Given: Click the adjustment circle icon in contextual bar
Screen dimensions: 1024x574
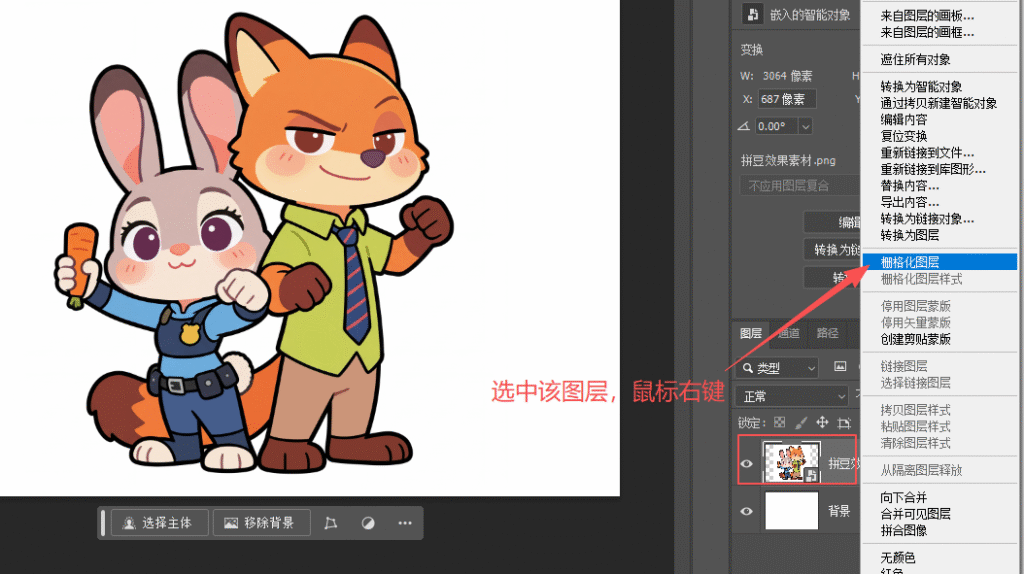Looking at the screenshot, I should coord(368,523).
